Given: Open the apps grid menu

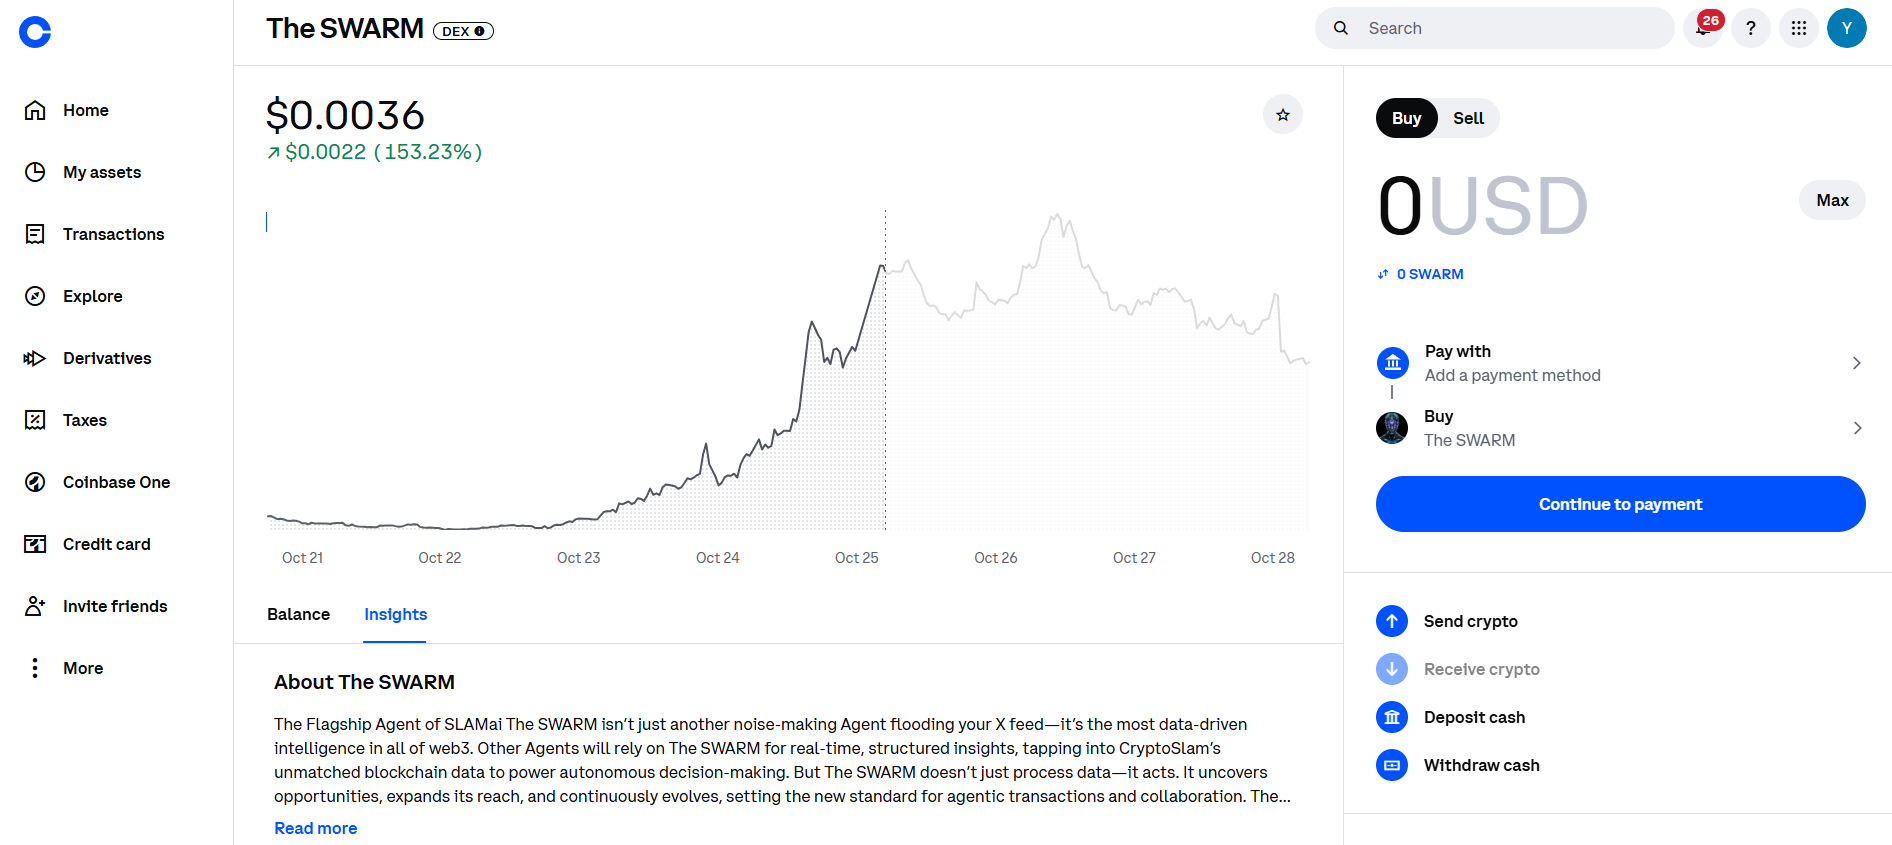Looking at the screenshot, I should click(x=1798, y=28).
